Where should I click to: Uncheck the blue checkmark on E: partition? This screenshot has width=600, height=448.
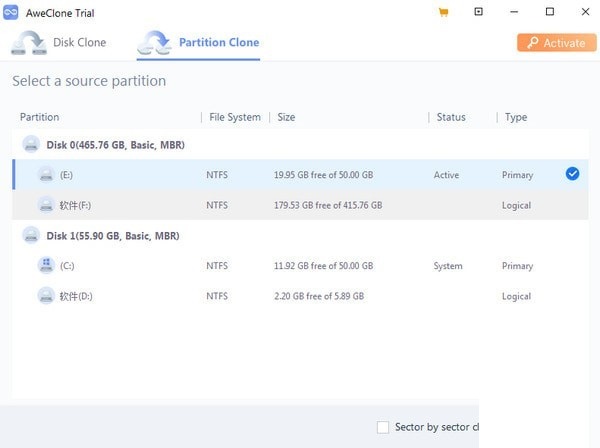(572, 174)
